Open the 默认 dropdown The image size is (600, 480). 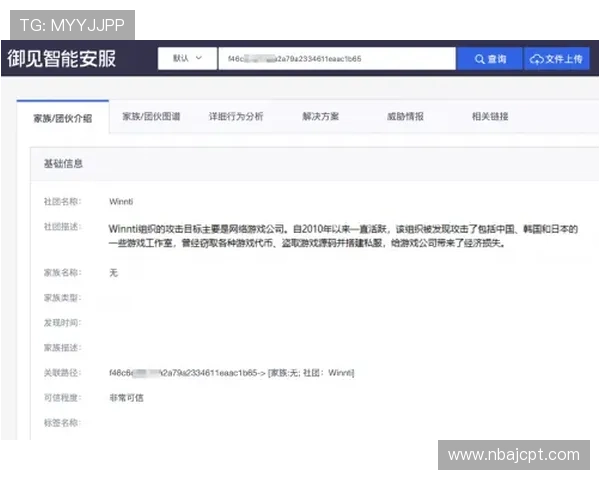tap(187, 59)
